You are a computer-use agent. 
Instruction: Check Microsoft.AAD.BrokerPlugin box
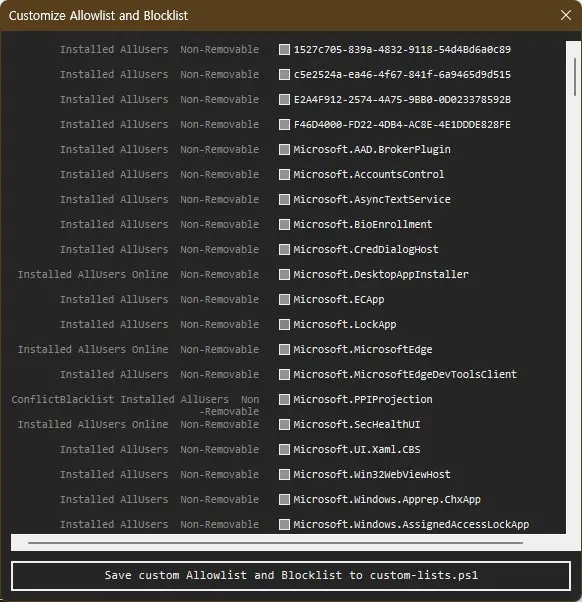point(284,149)
